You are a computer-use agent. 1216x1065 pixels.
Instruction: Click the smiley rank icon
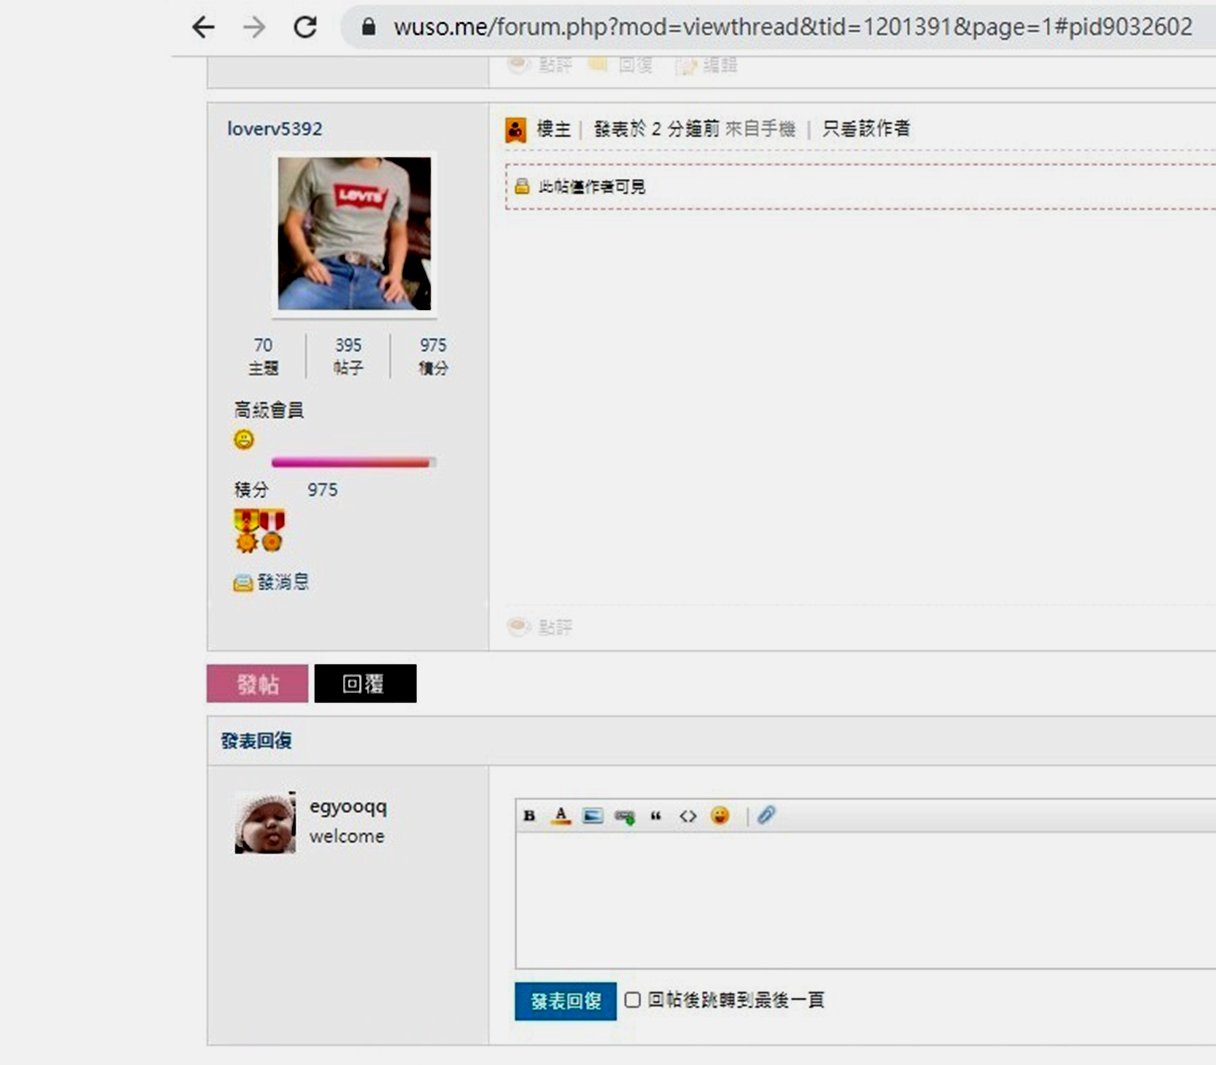[x=244, y=439]
